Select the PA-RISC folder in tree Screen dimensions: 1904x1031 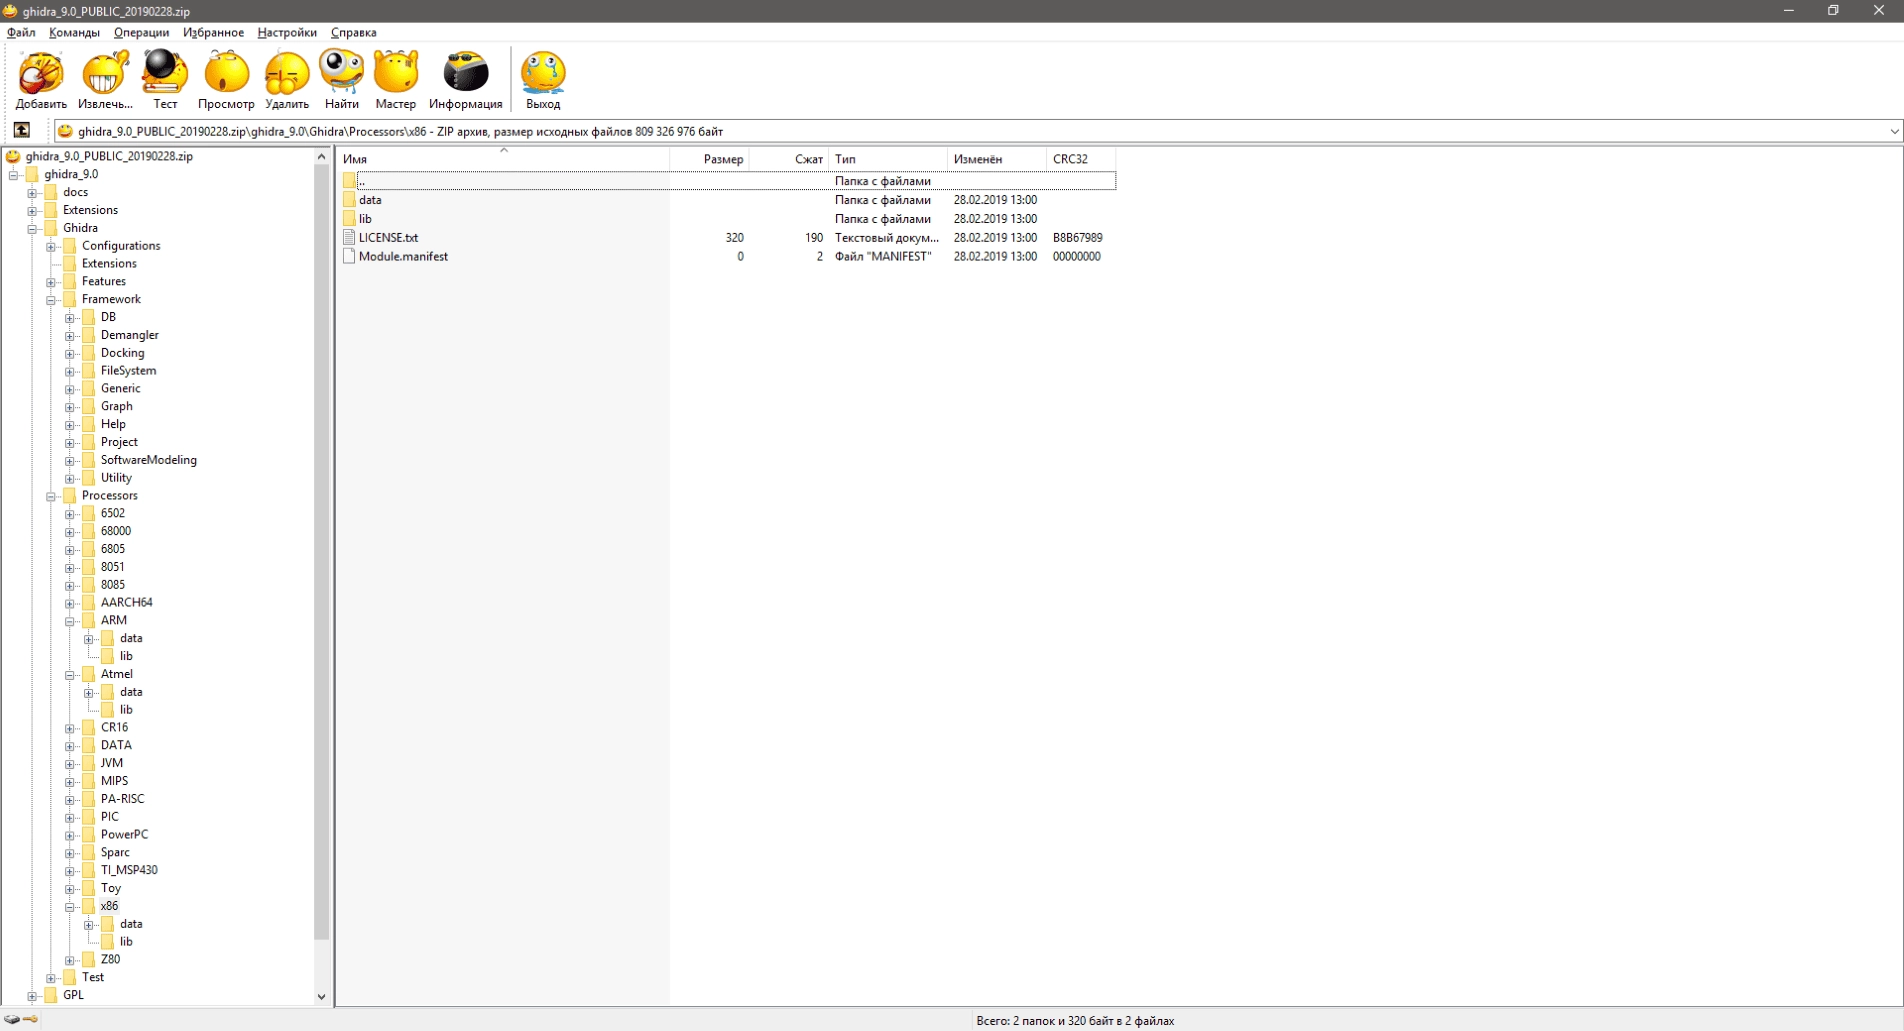coord(122,799)
